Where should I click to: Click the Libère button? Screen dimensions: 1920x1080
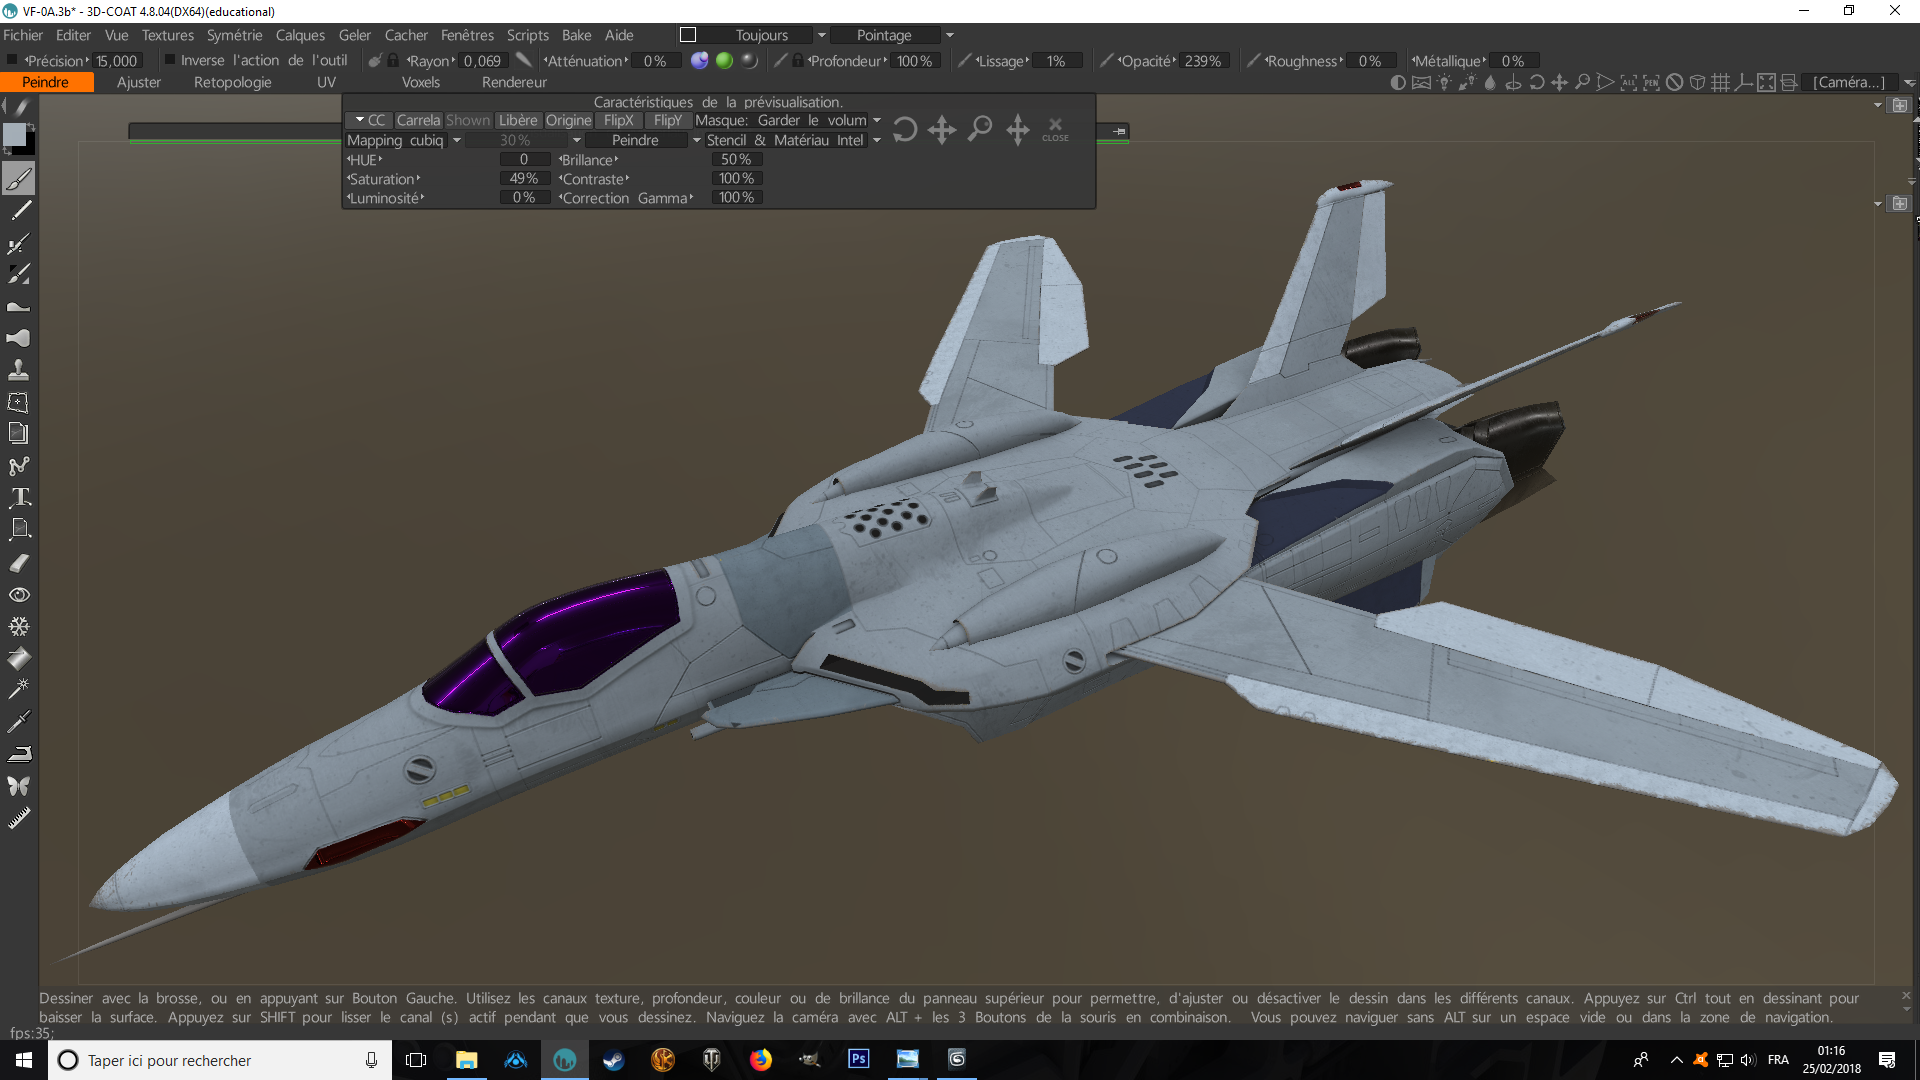(x=518, y=120)
